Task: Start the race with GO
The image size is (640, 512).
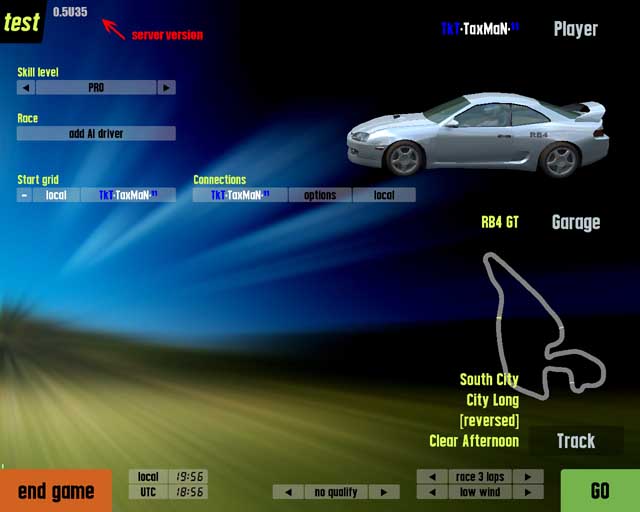Action: 600,491
